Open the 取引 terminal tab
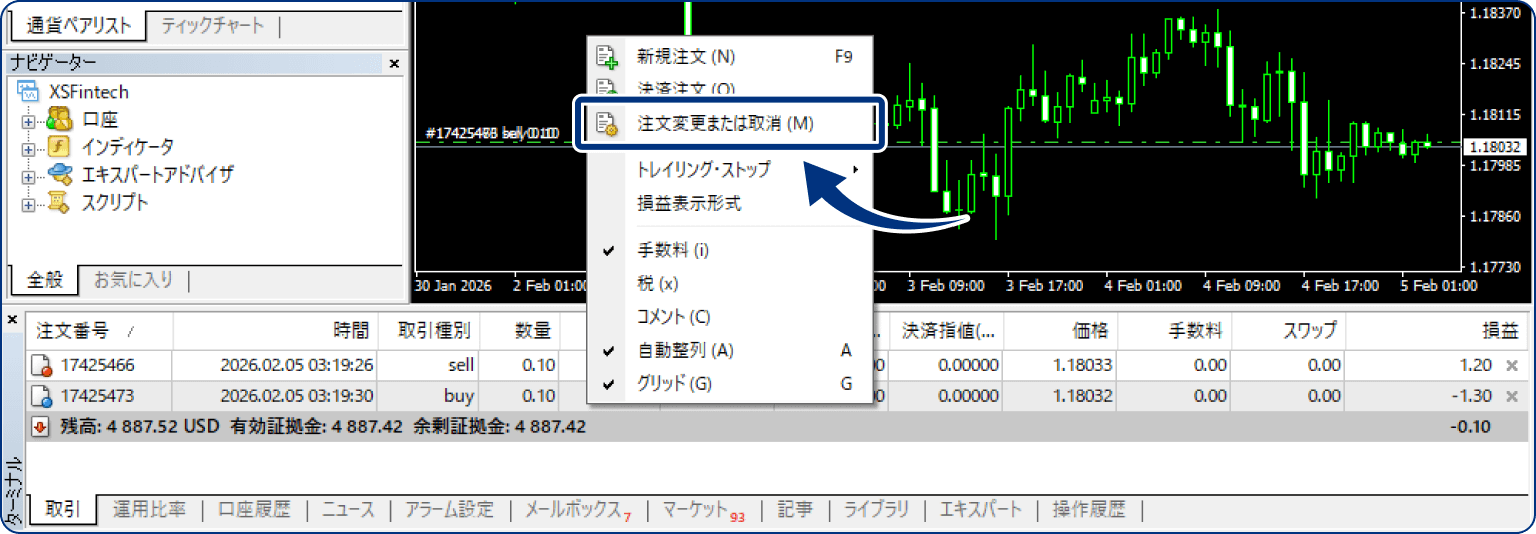1536x534 pixels. tap(63, 509)
